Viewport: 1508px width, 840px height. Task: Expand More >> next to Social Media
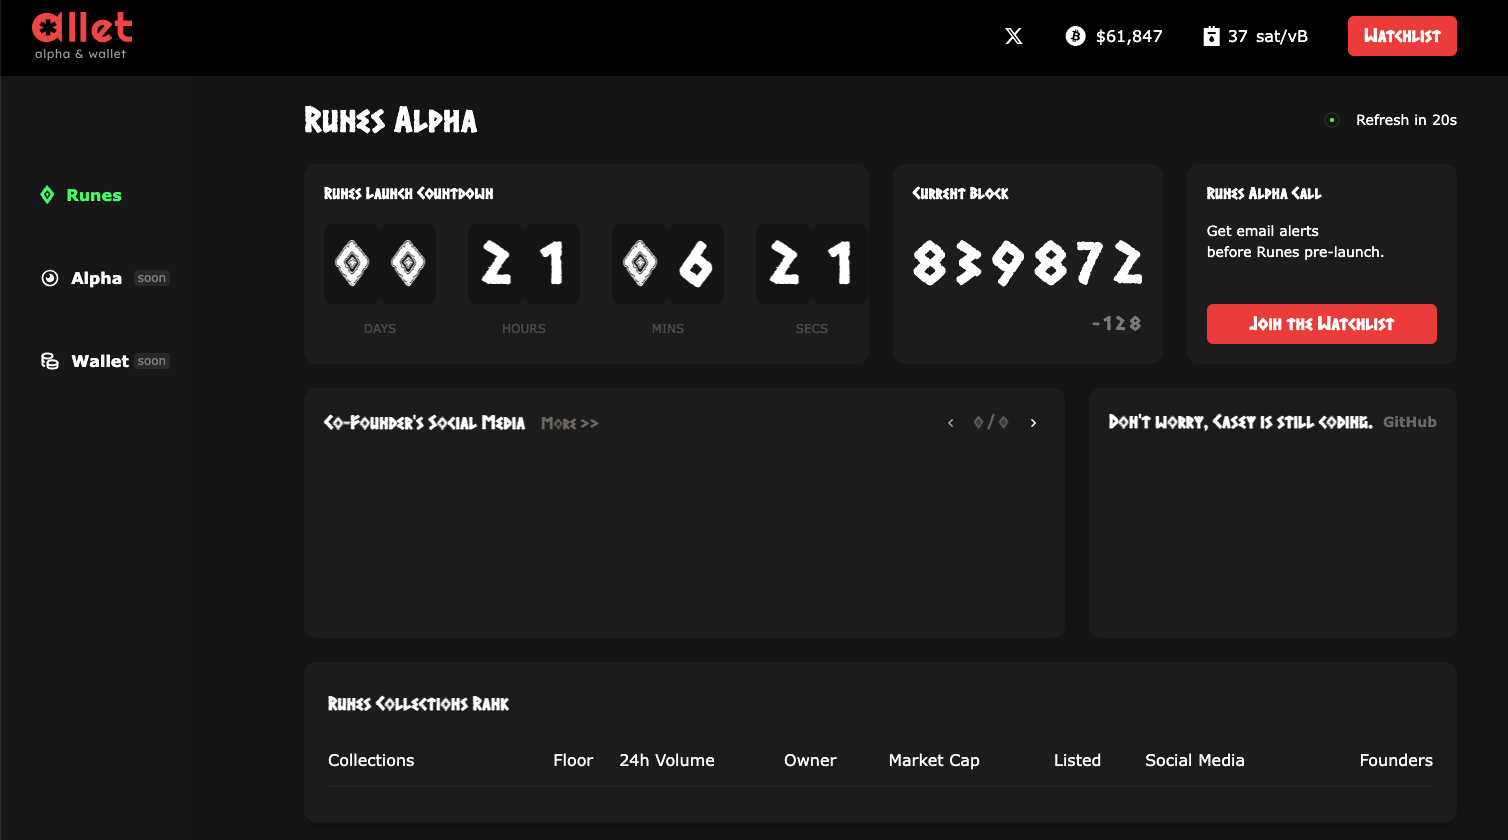pos(569,423)
